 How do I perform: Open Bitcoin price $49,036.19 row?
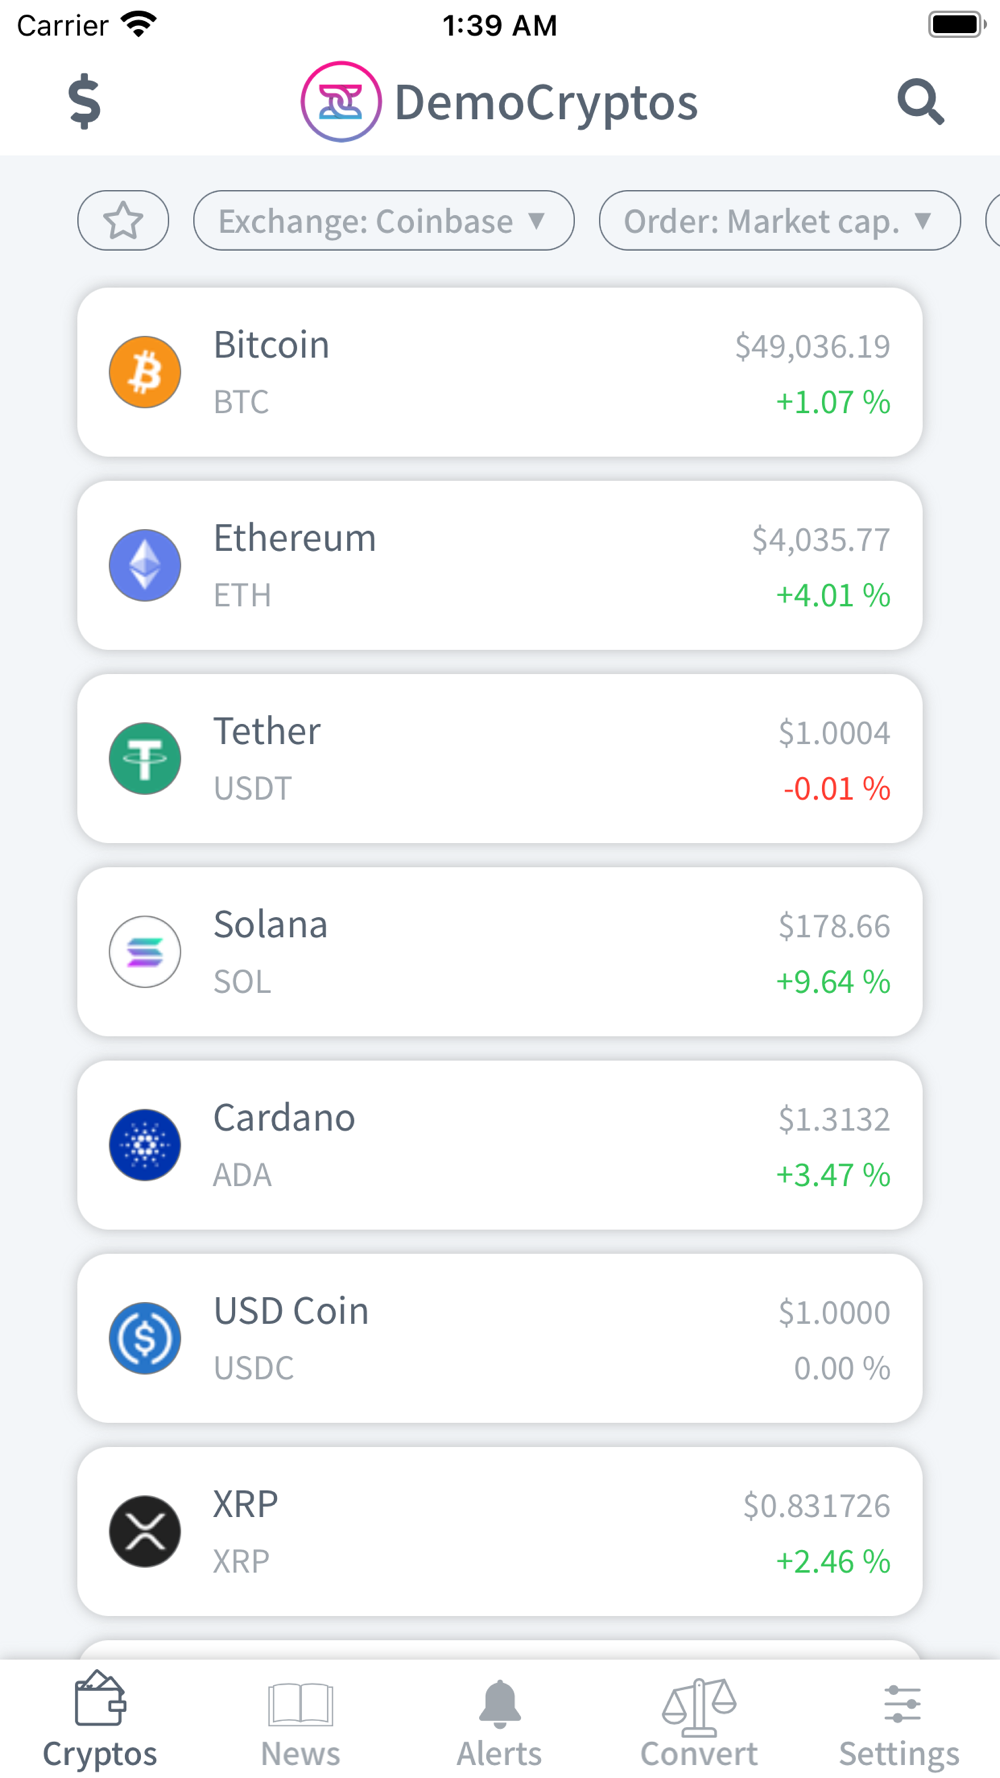pos(500,372)
